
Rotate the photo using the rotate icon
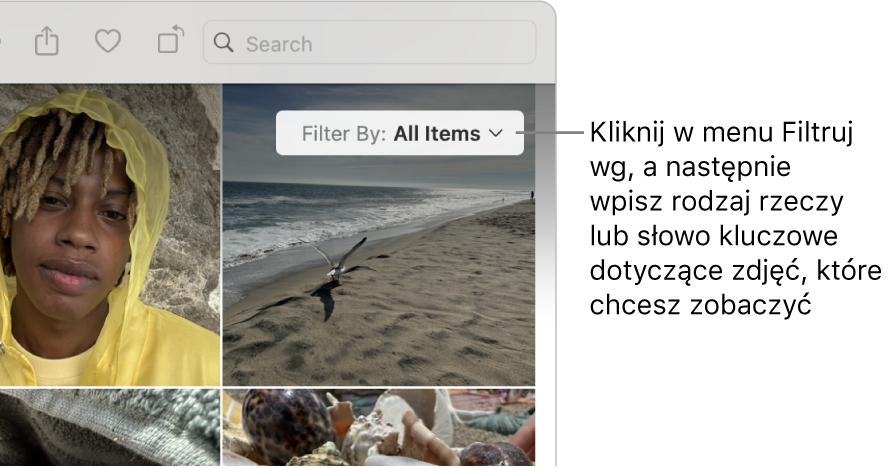click(x=170, y=39)
